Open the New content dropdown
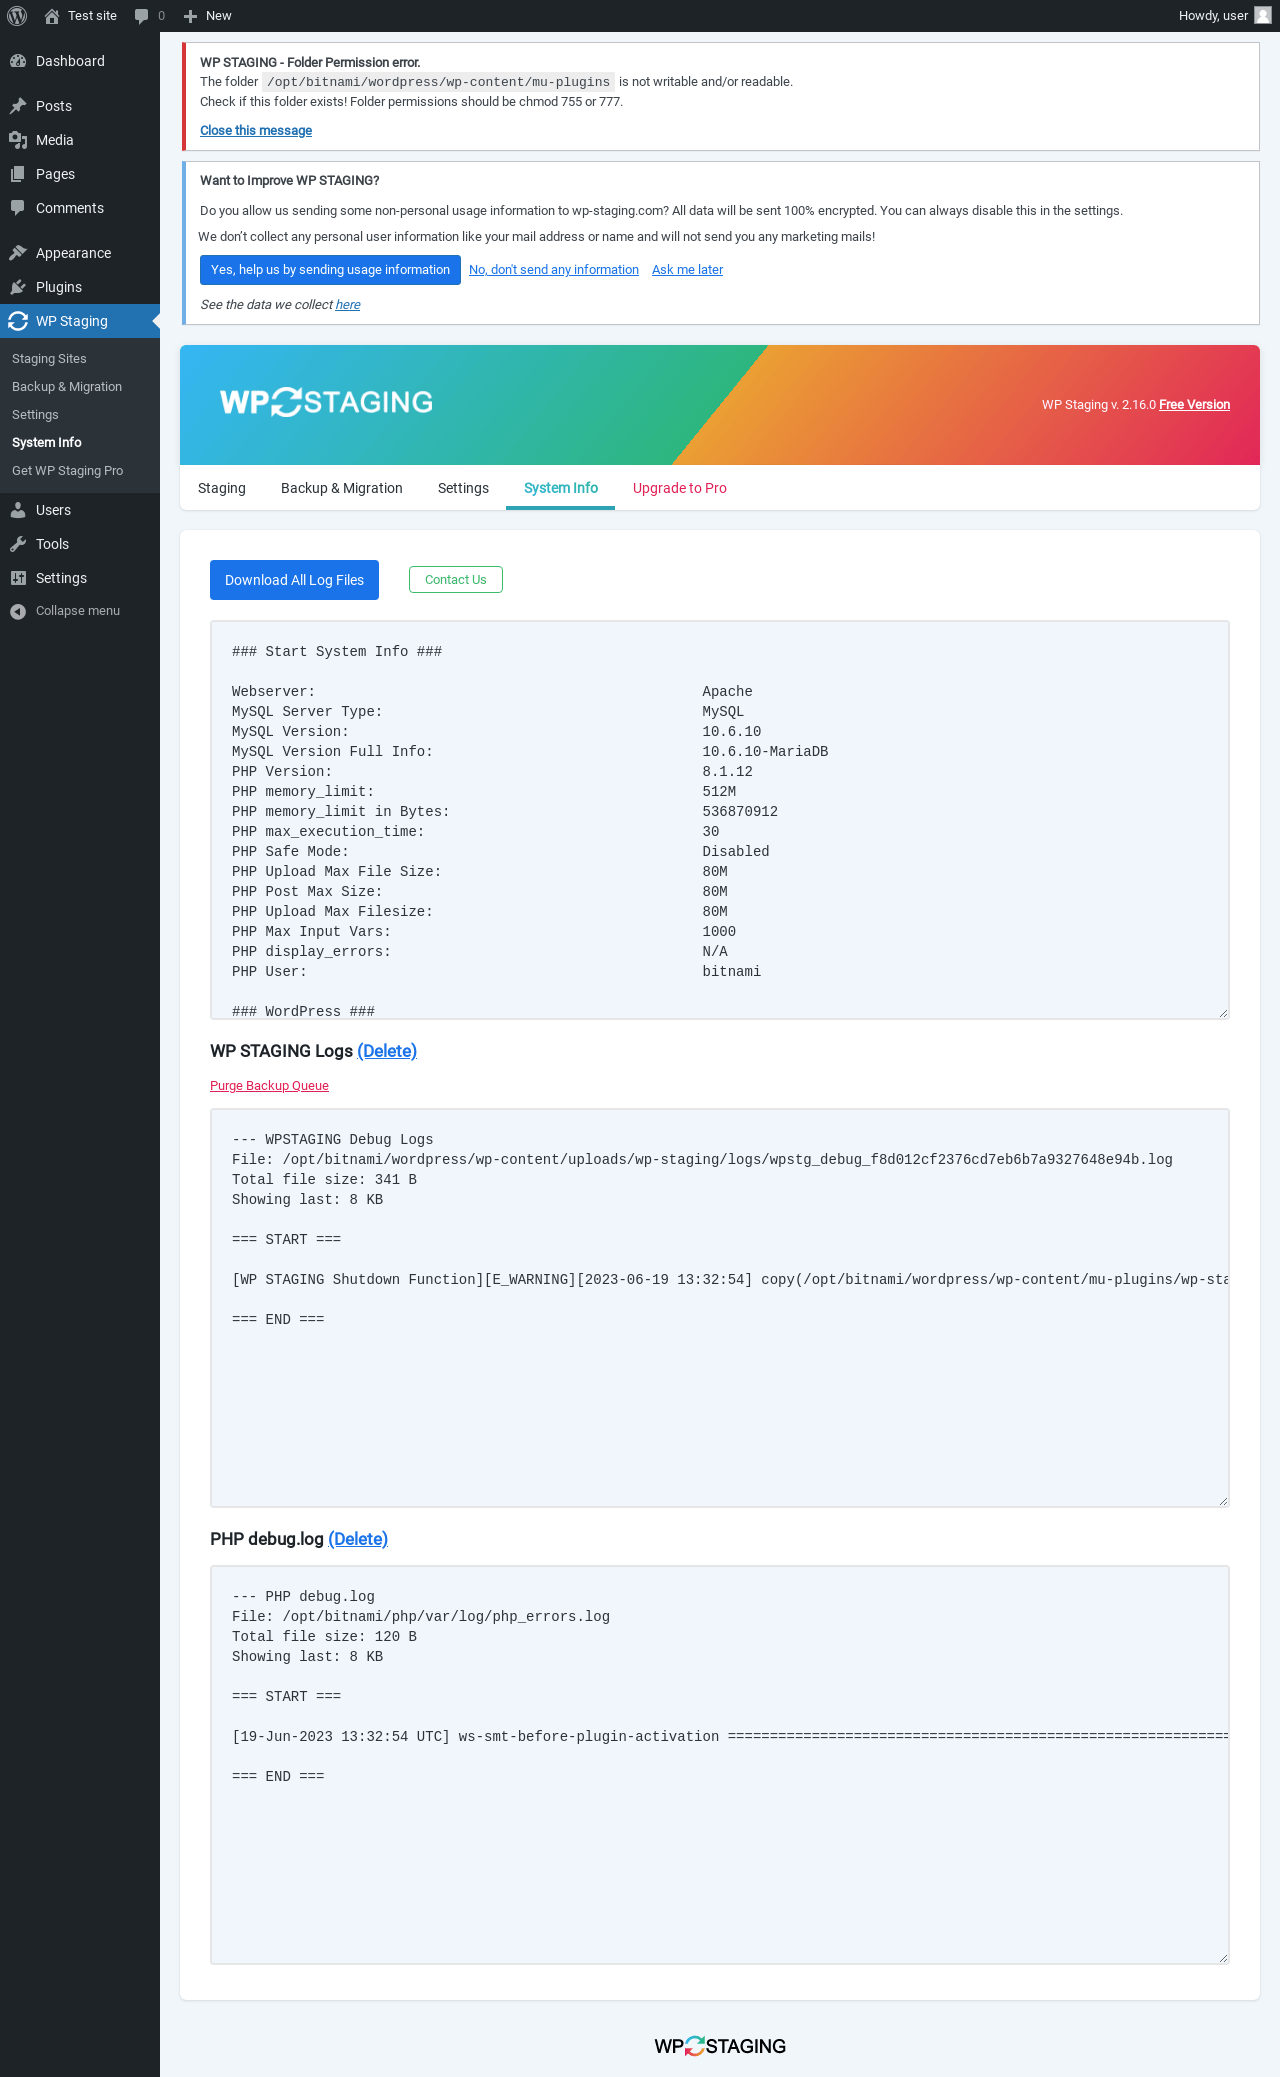Image resolution: width=1280 pixels, height=2077 pixels. click(208, 16)
